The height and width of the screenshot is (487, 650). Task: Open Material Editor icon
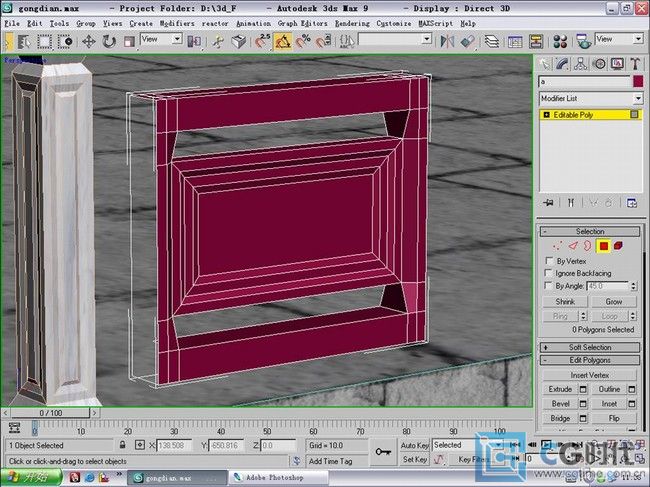click(560, 41)
